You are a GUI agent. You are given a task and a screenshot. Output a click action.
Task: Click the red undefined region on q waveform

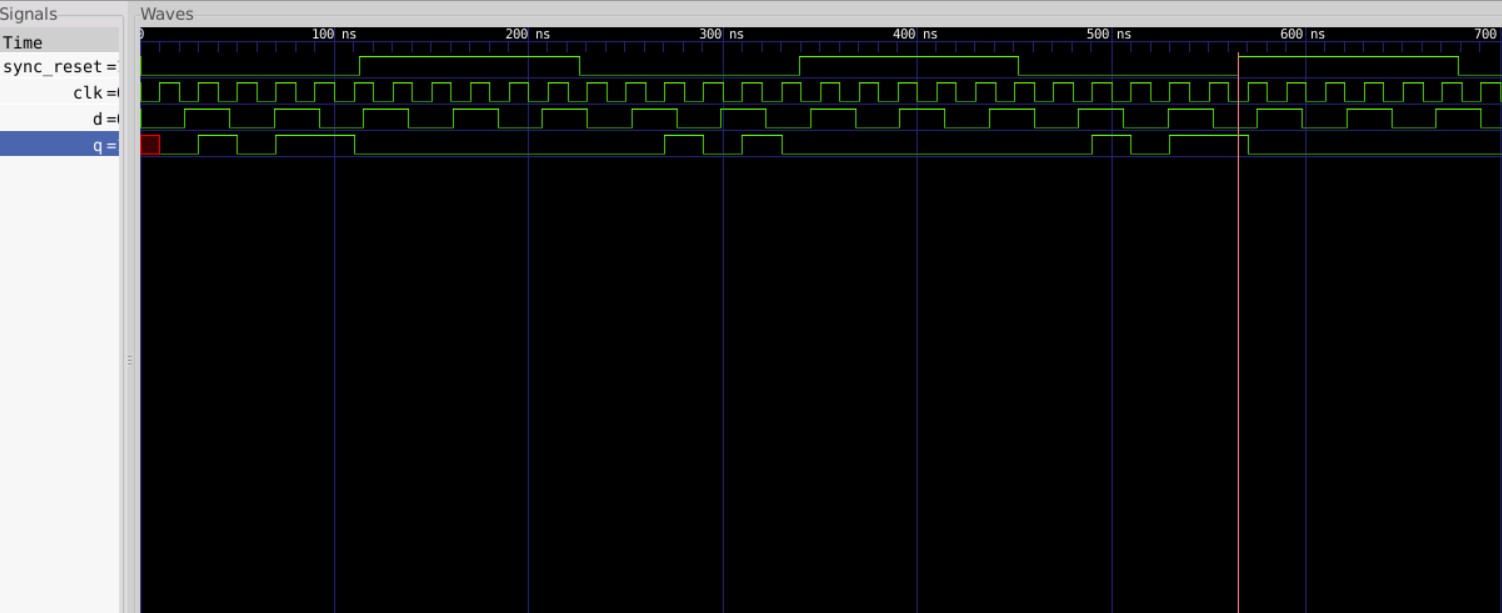pyautogui.click(x=150, y=145)
